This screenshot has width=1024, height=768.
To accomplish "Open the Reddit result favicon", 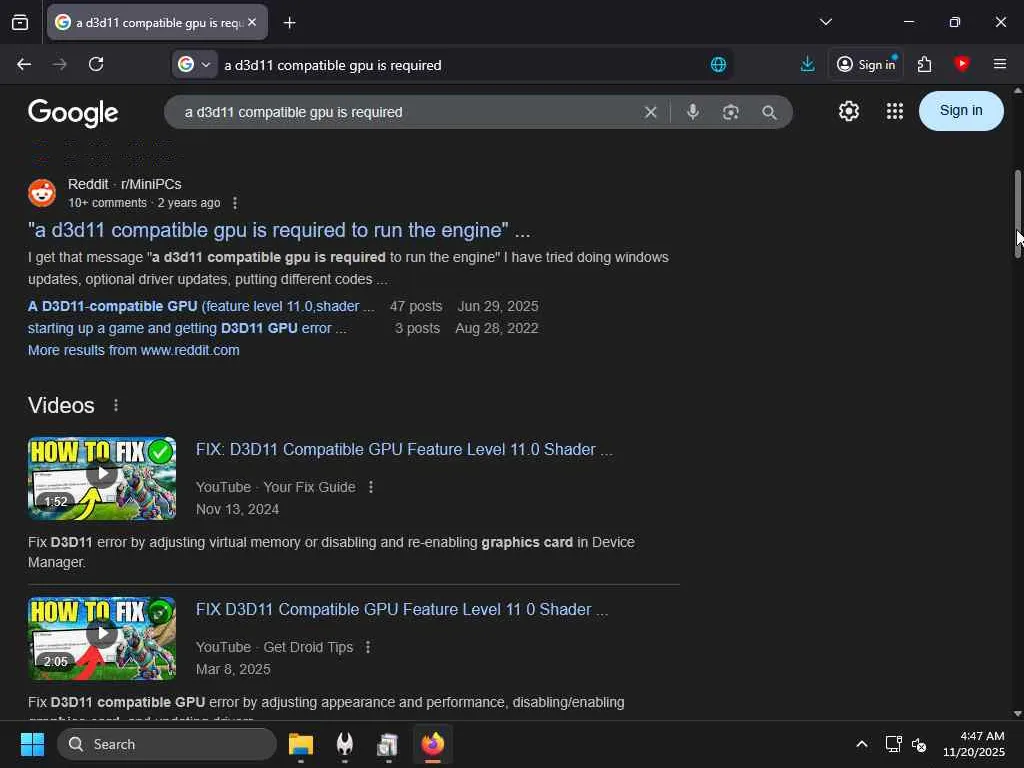I will (42, 193).
